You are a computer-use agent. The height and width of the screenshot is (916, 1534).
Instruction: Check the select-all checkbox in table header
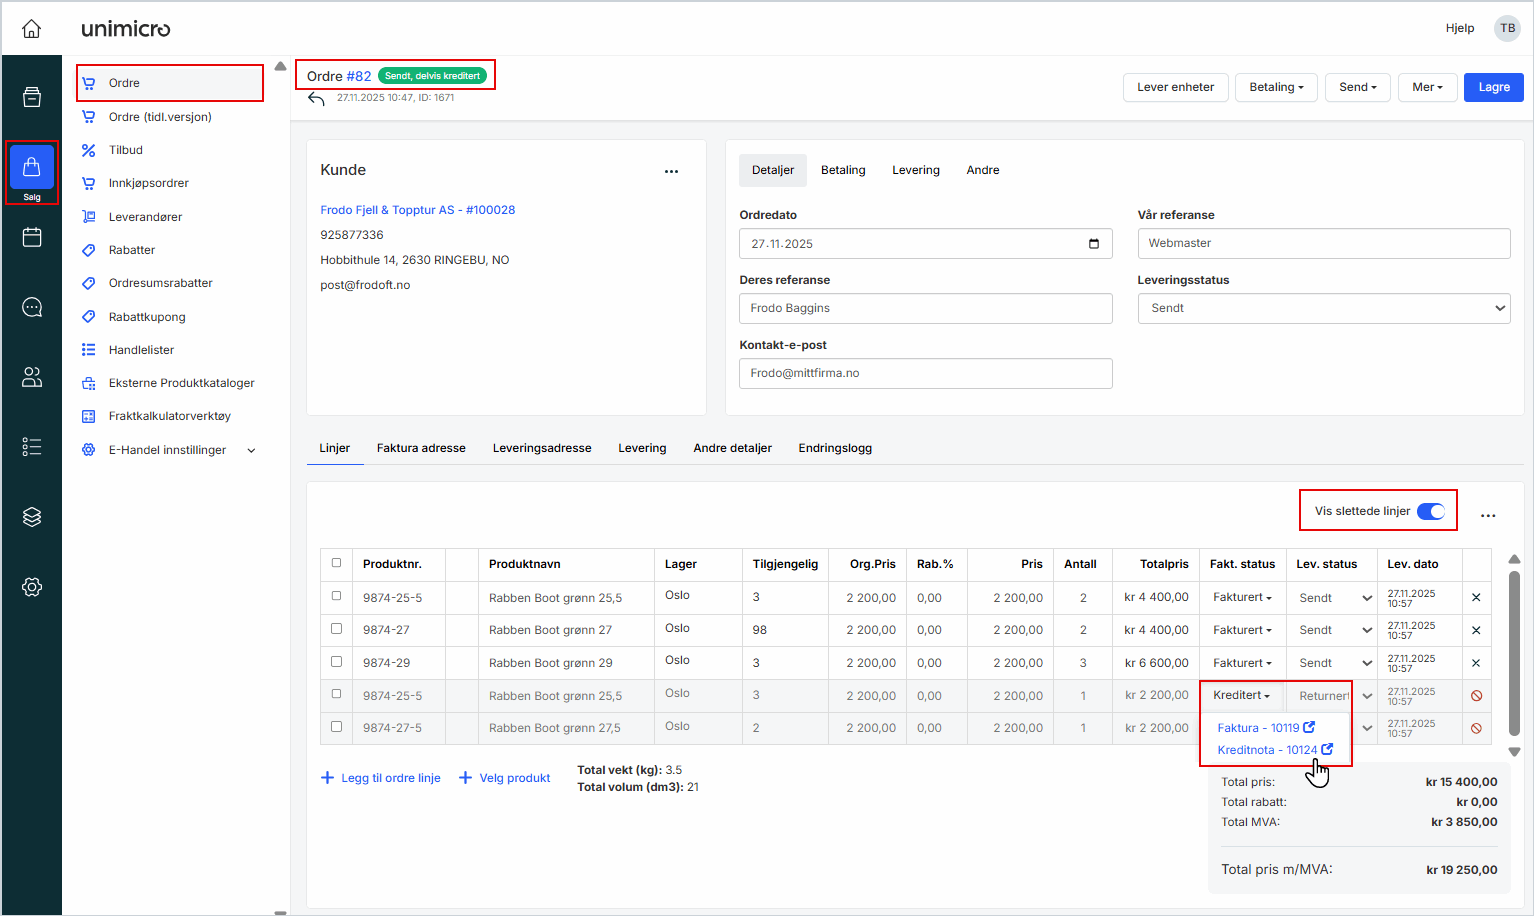(x=336, y=563)
